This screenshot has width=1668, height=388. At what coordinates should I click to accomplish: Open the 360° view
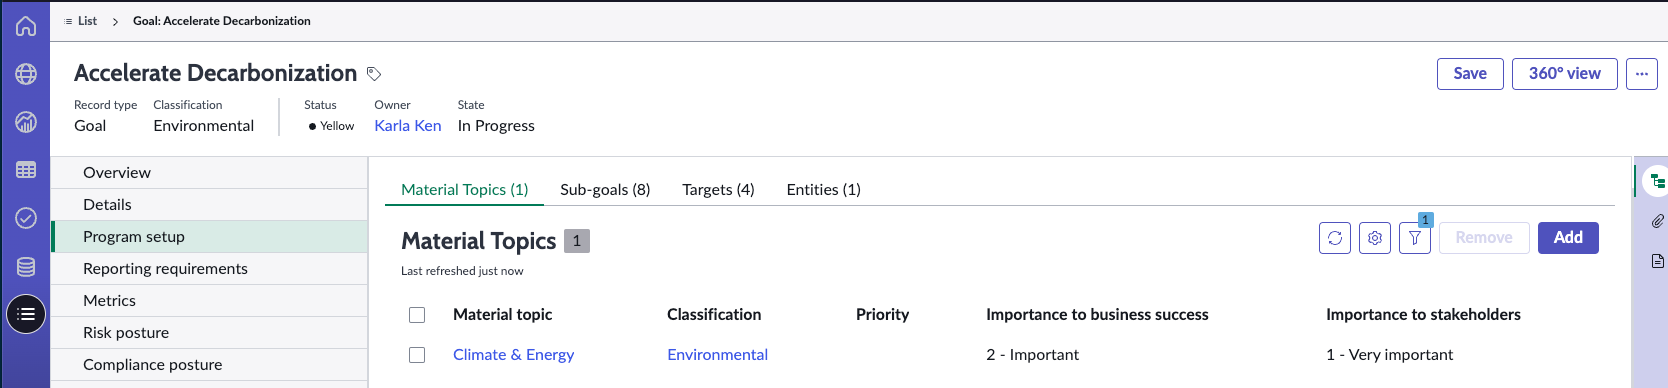click(1564, 74)
